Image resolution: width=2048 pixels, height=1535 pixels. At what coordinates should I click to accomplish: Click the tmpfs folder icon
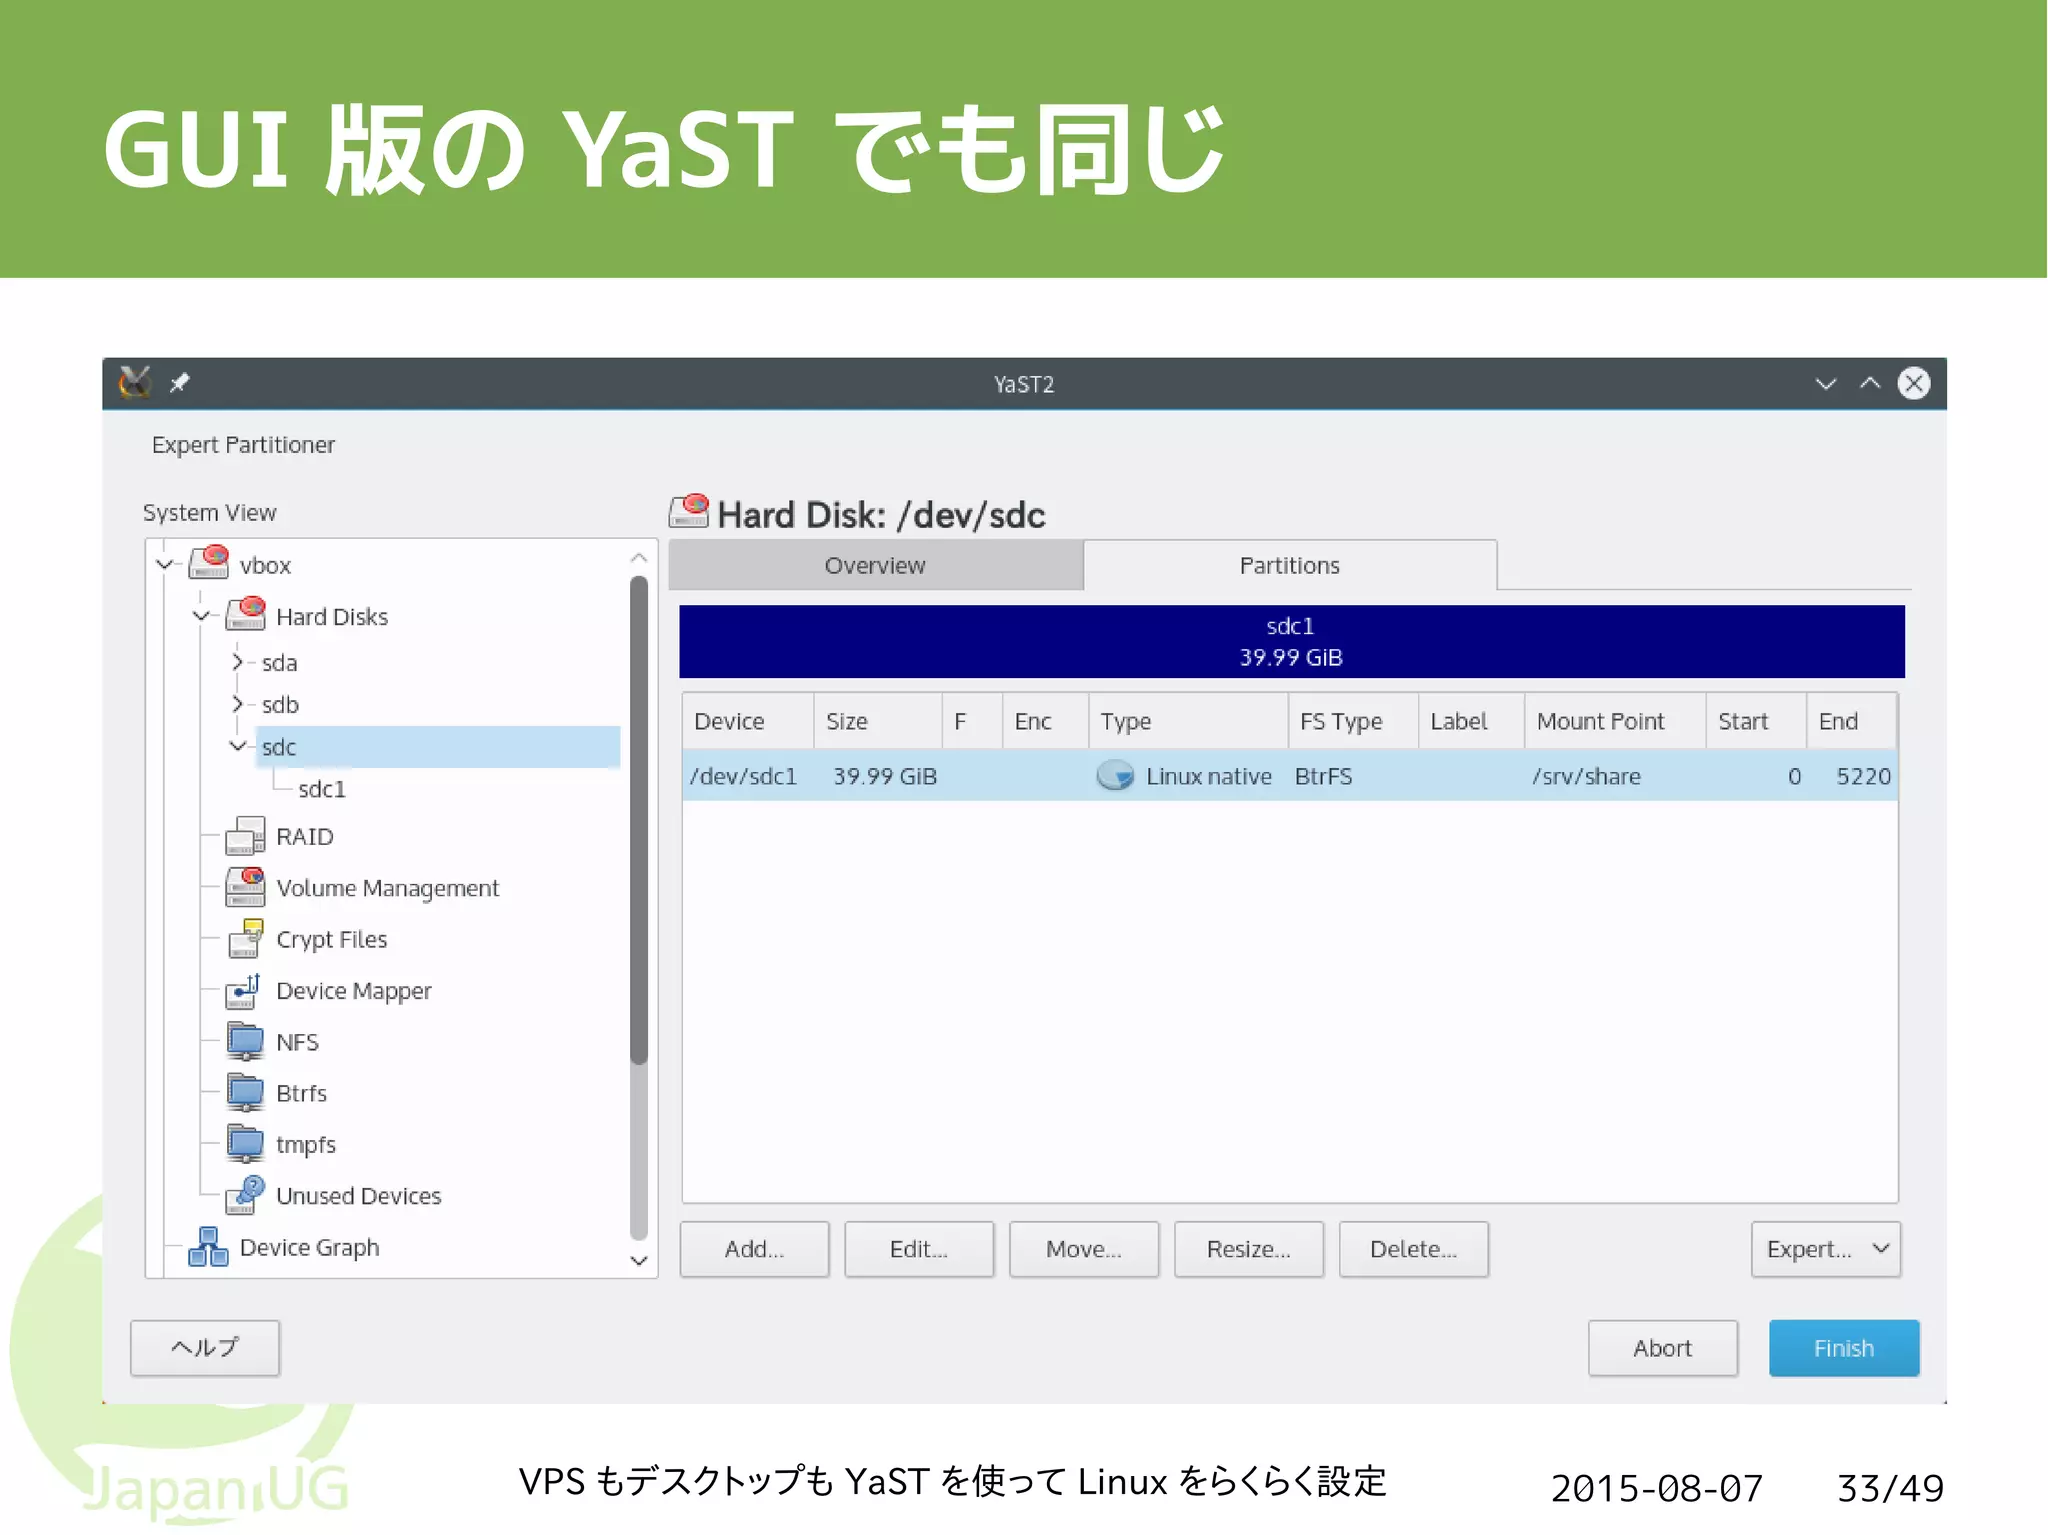click(246, 1144)
